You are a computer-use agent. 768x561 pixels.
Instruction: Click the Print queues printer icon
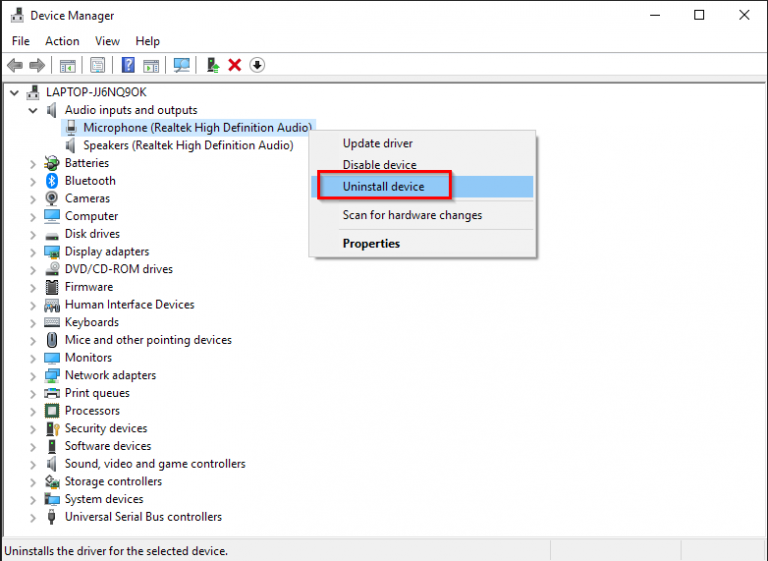point(51,393)
